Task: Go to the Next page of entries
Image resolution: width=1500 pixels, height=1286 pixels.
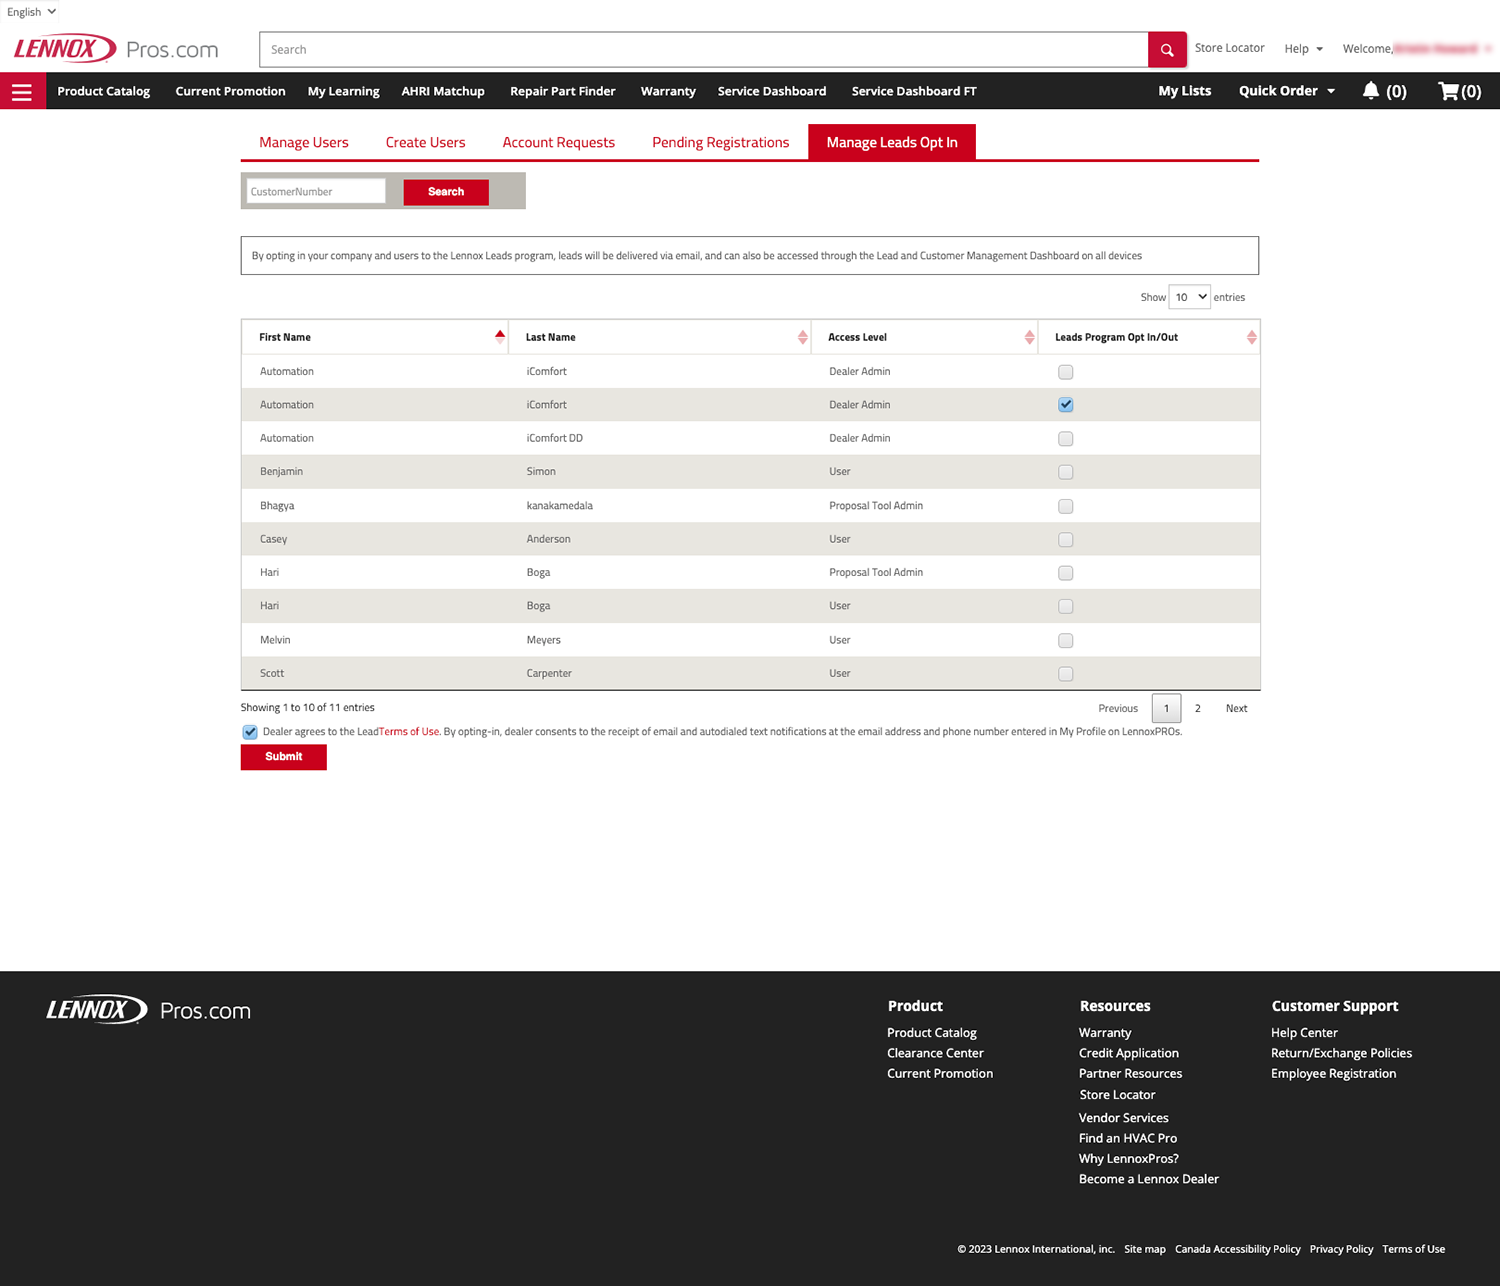Action: [1237, 708]
